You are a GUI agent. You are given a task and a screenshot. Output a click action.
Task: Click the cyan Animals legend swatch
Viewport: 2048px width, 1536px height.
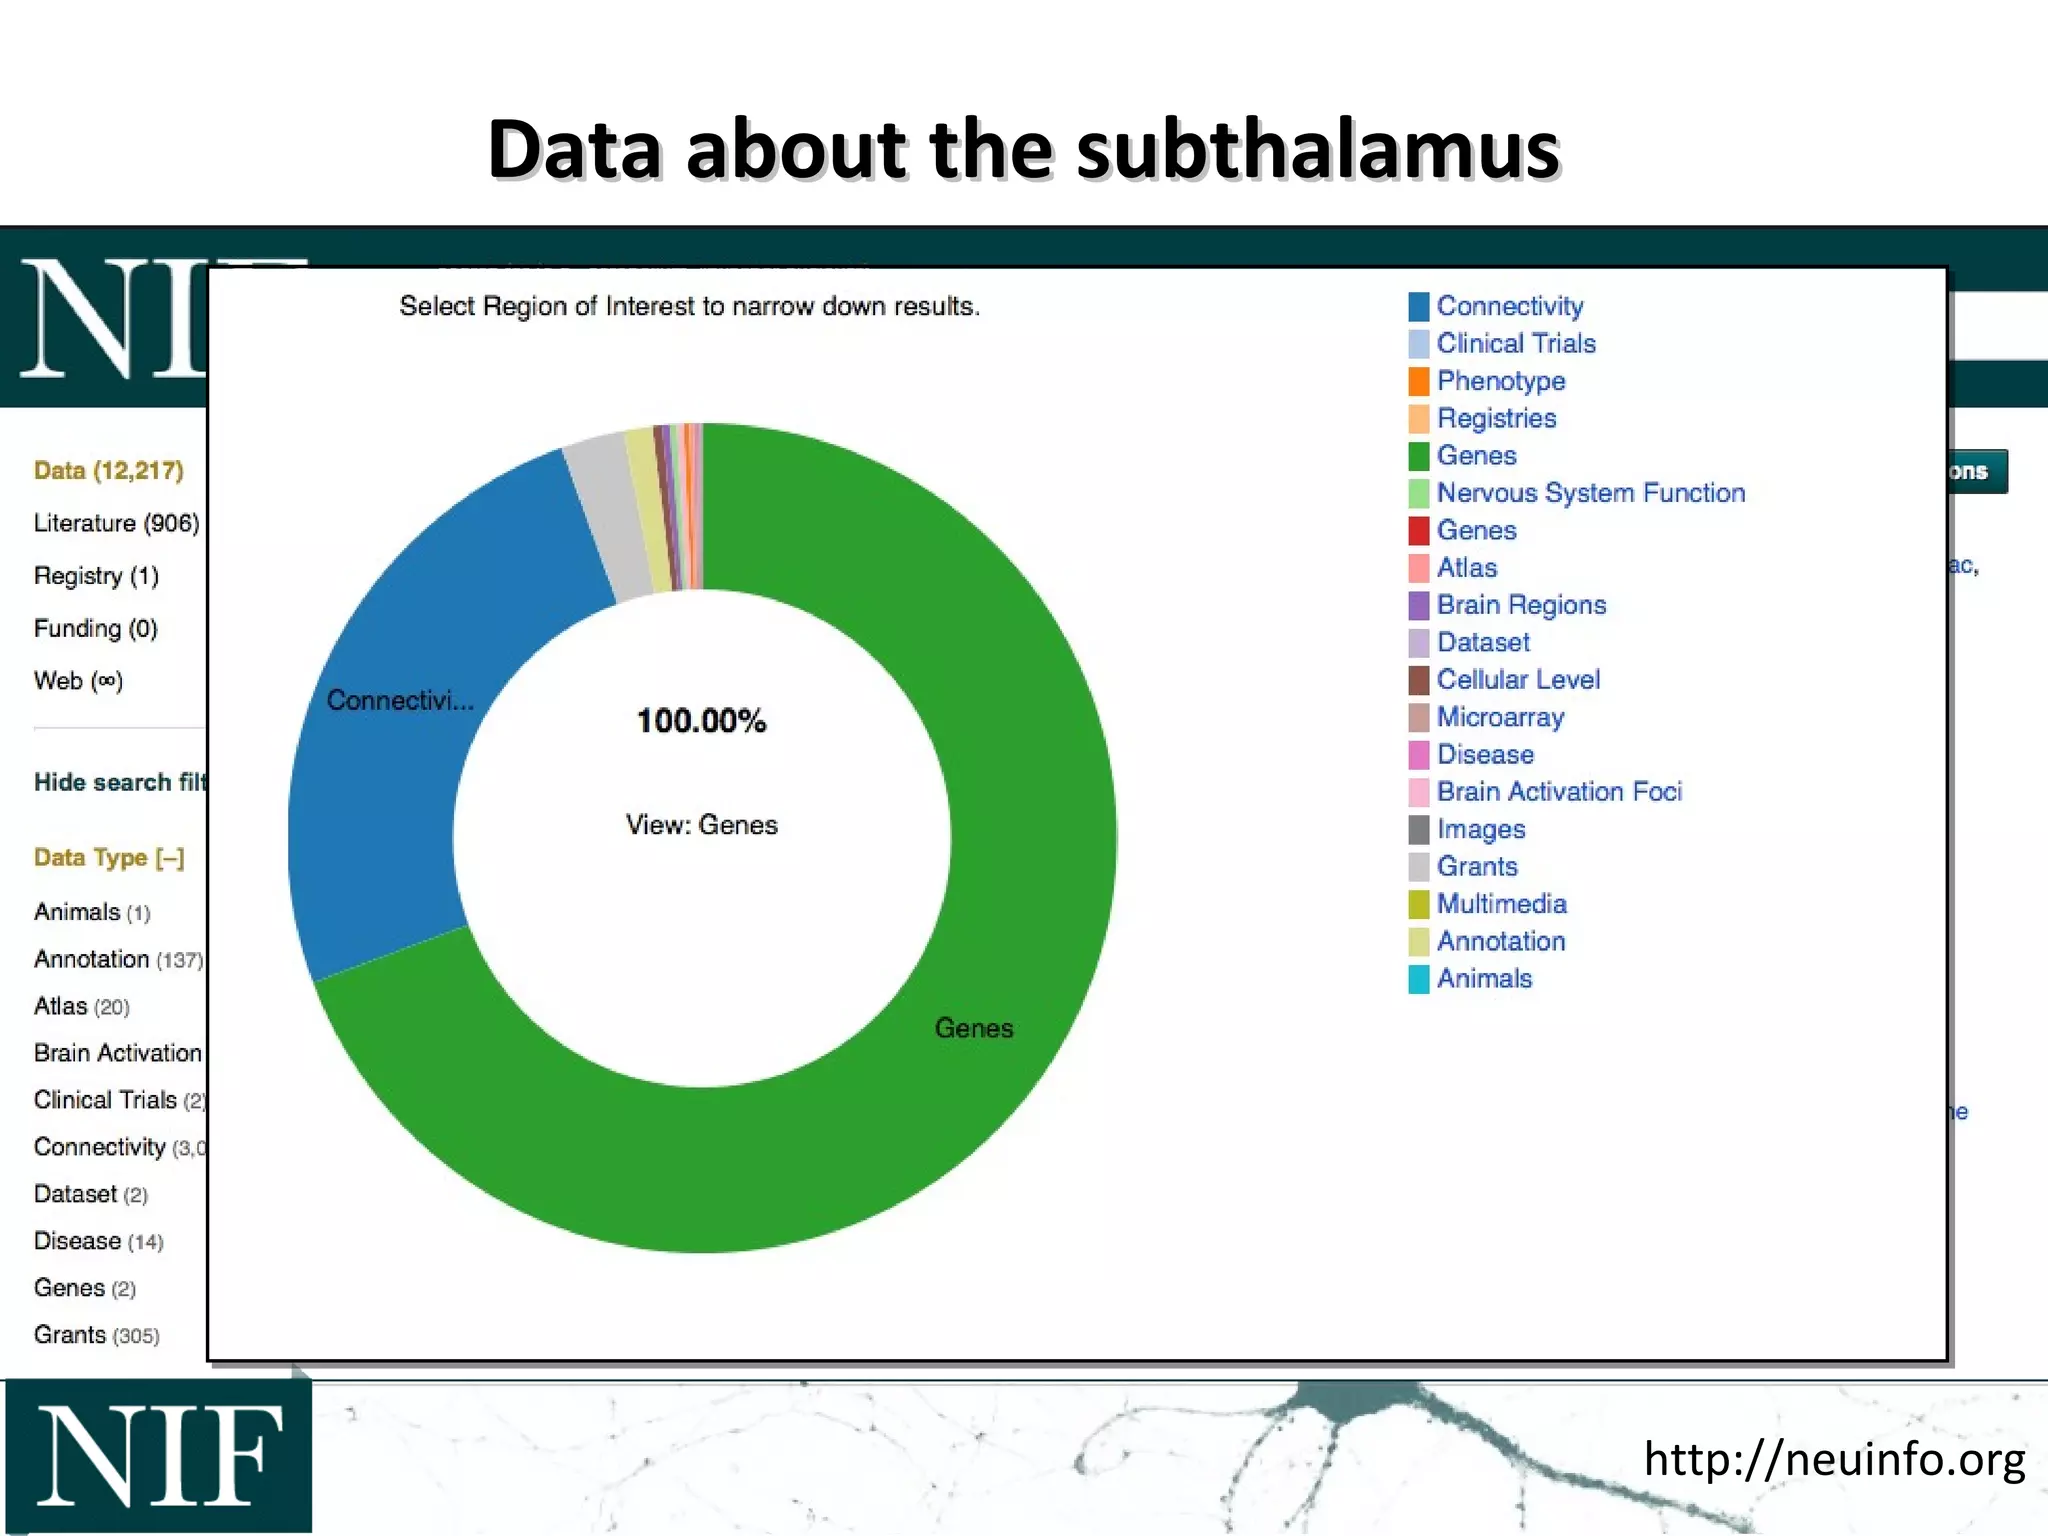[1418, 978]
